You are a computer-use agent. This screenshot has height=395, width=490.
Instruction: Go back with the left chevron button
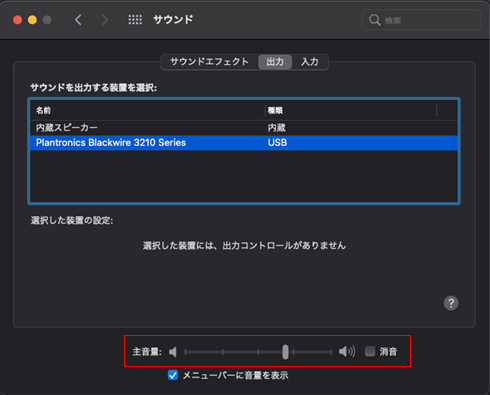pyautogui.click(x=78, y=20)
